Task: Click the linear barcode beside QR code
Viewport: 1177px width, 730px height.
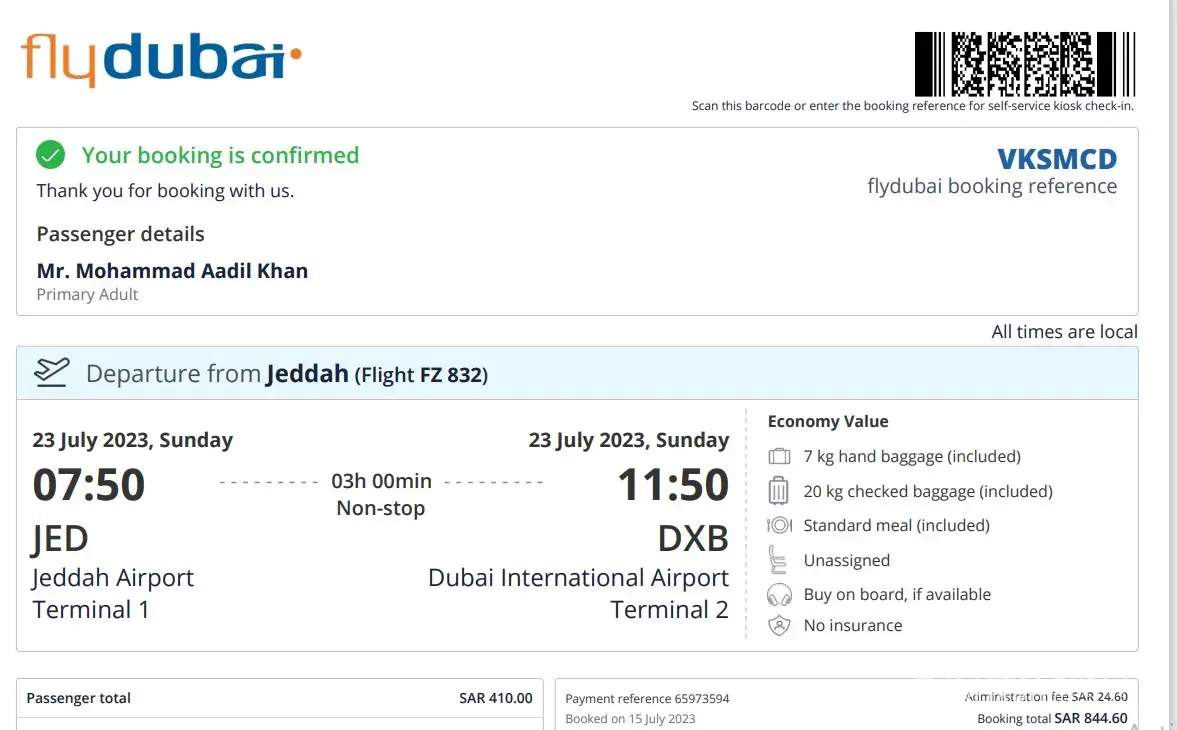Action: (x=930, y=63)
